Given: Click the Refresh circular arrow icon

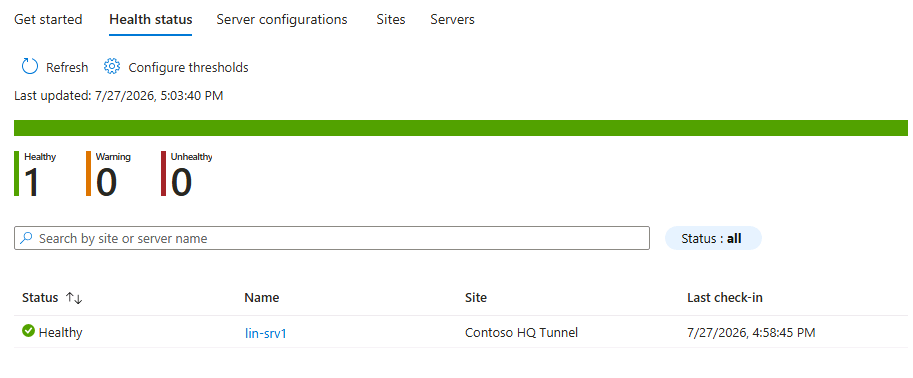Looking at the screenshot, I should (x=29, y=67).
